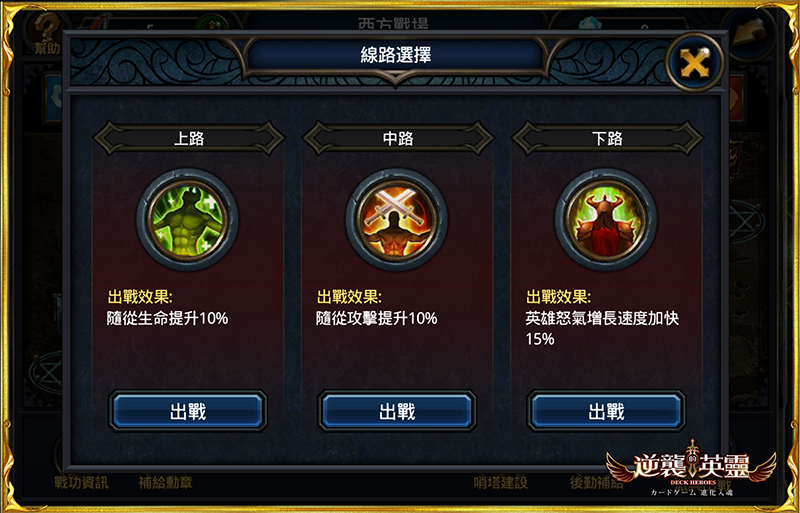
Task: Click the horned hero rage icon for 下路
Action: pos(606,219)
